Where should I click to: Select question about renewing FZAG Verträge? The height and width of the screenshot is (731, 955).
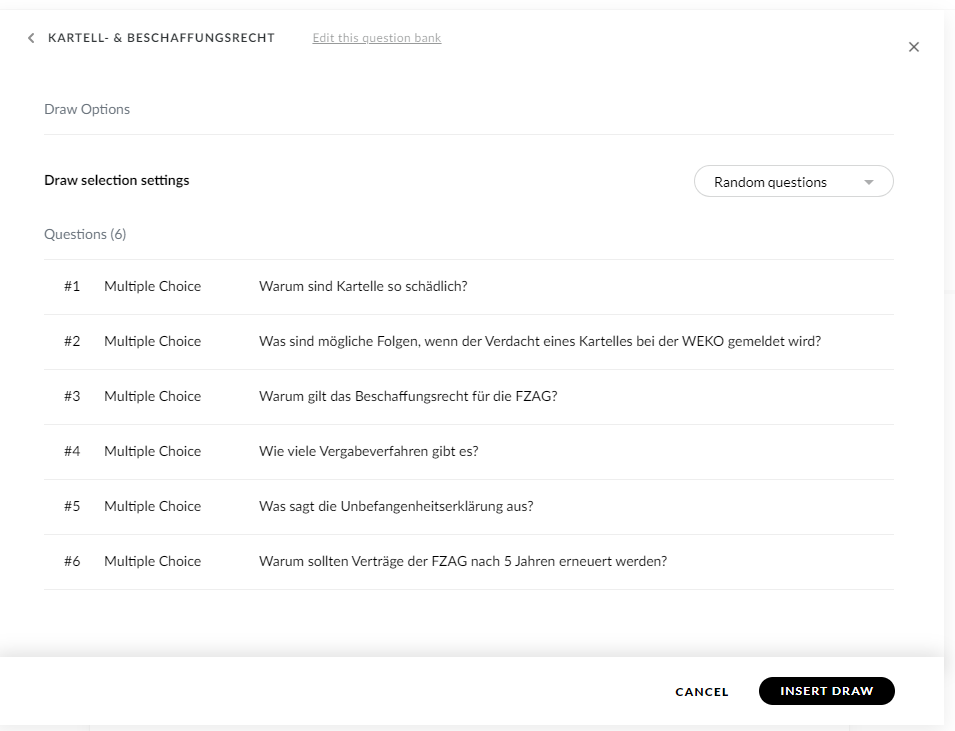point(462,561)
